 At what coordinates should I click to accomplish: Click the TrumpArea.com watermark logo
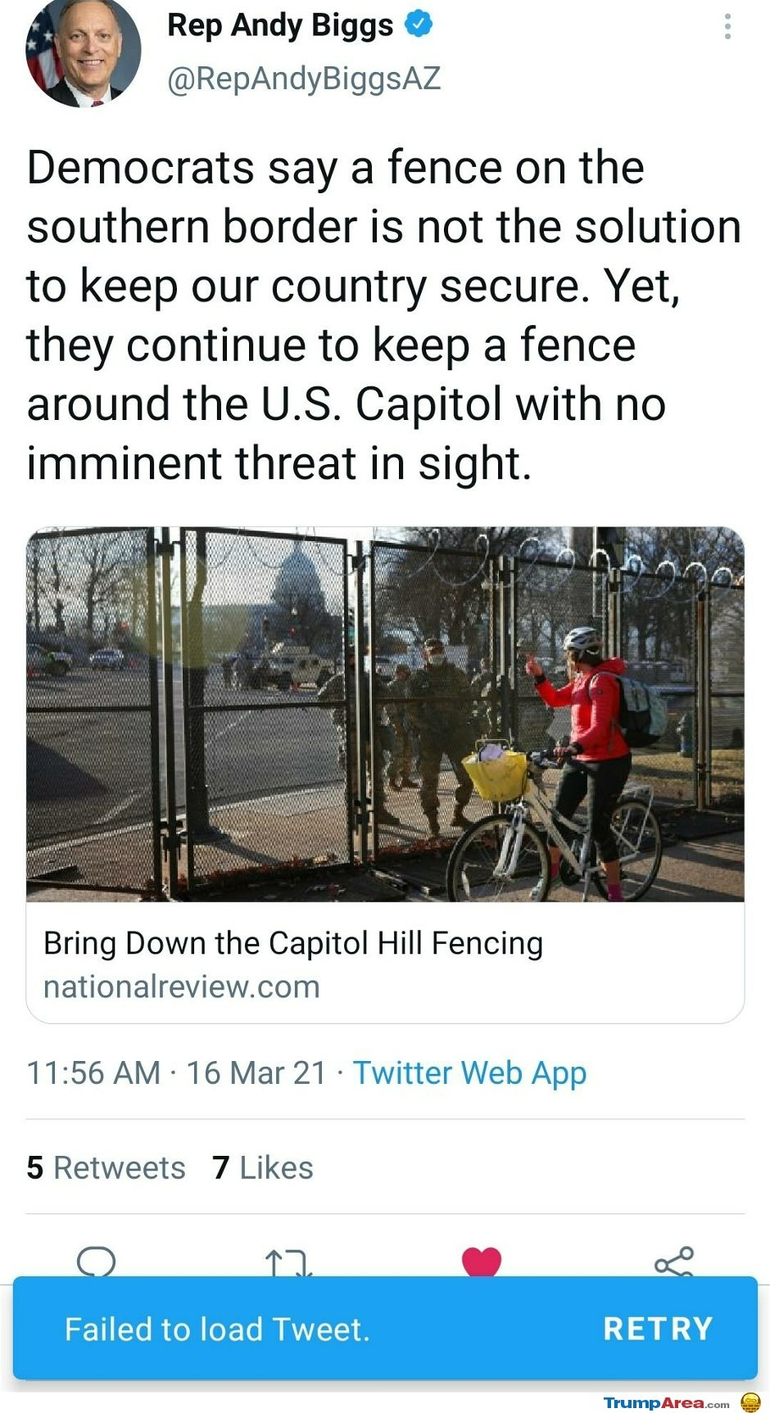666,1403
